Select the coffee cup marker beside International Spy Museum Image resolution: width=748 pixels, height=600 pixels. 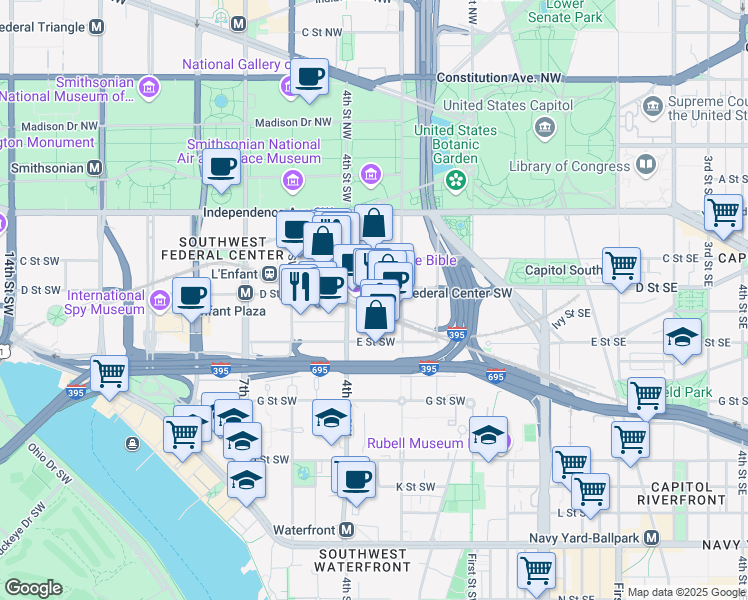(x=191, y=297)
